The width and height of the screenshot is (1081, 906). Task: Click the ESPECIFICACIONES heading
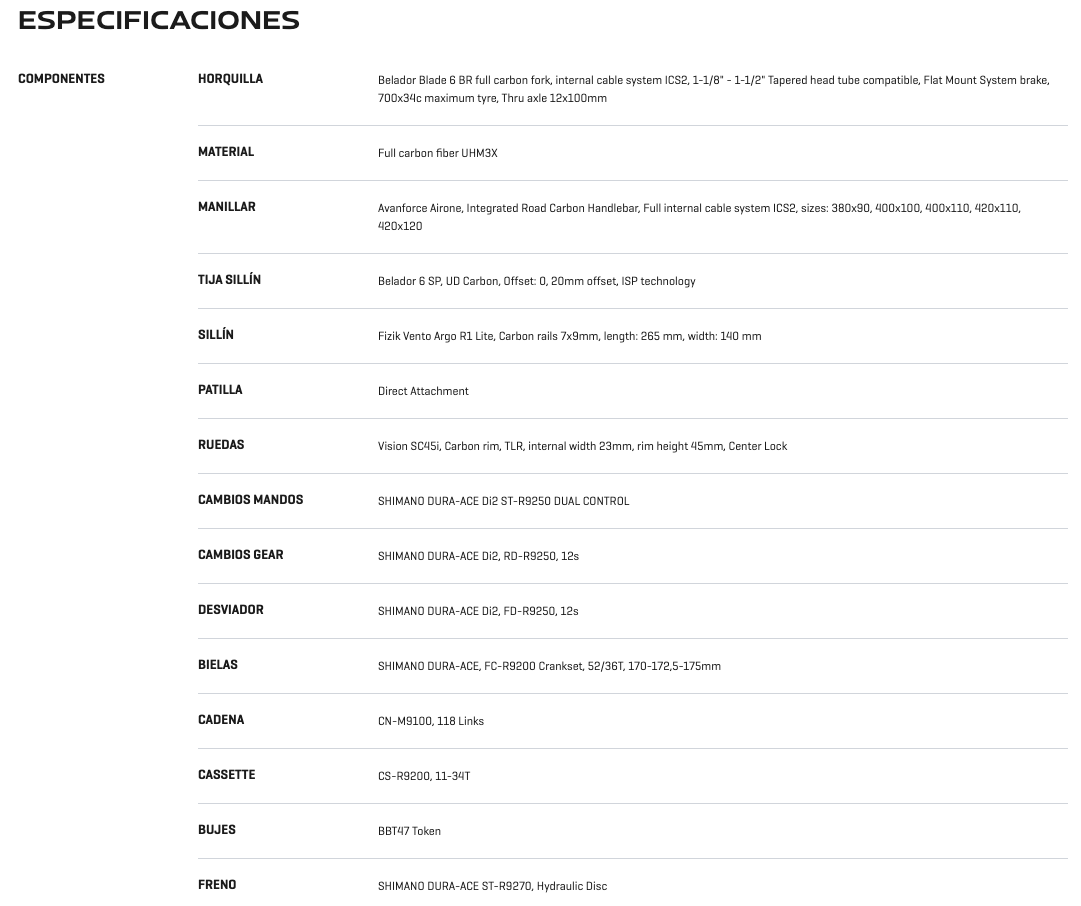pyautogui.click(x=159, y=21)
